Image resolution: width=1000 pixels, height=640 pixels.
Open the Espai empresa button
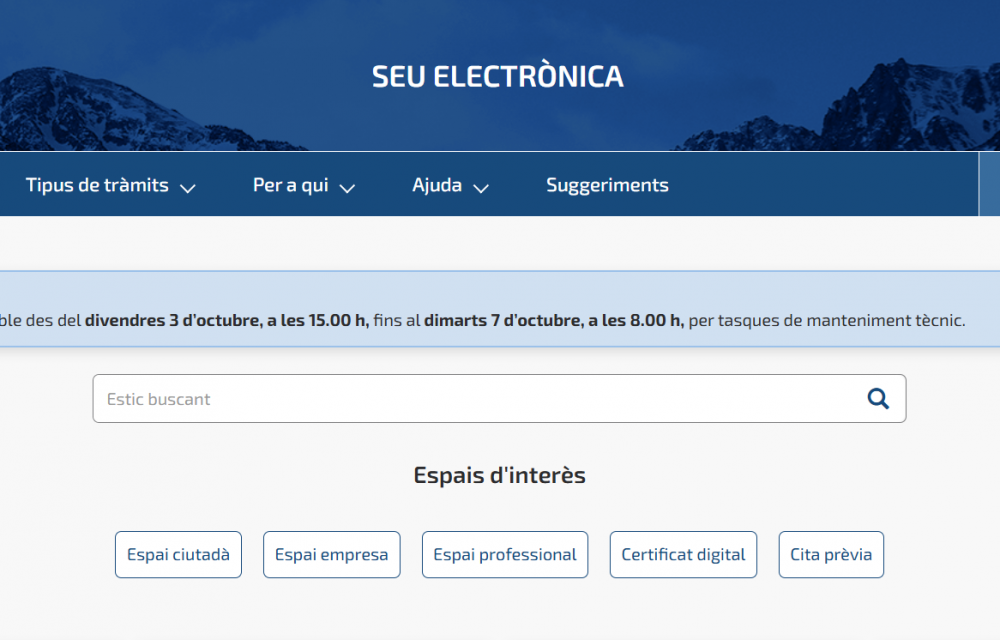pyautogui.click(x=331, y=555)
